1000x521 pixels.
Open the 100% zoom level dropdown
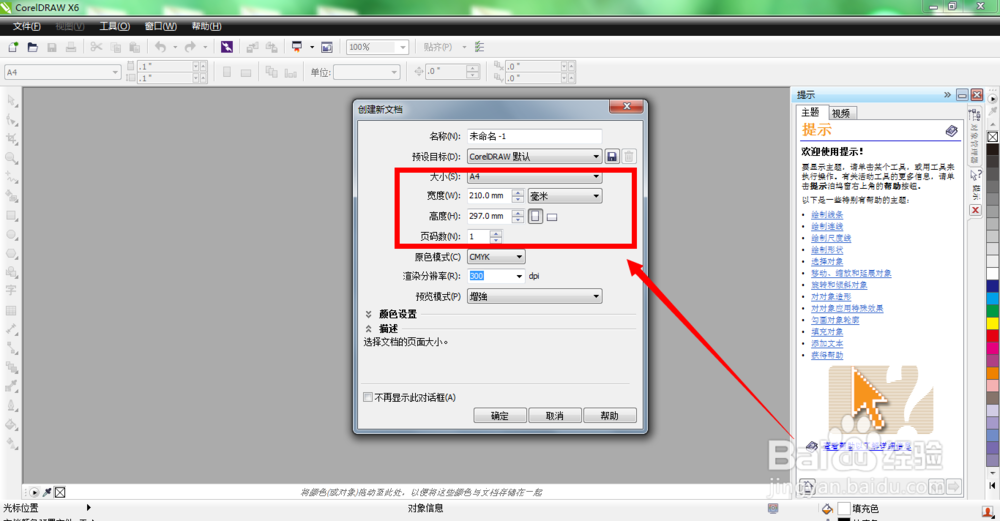pos(402,47)
